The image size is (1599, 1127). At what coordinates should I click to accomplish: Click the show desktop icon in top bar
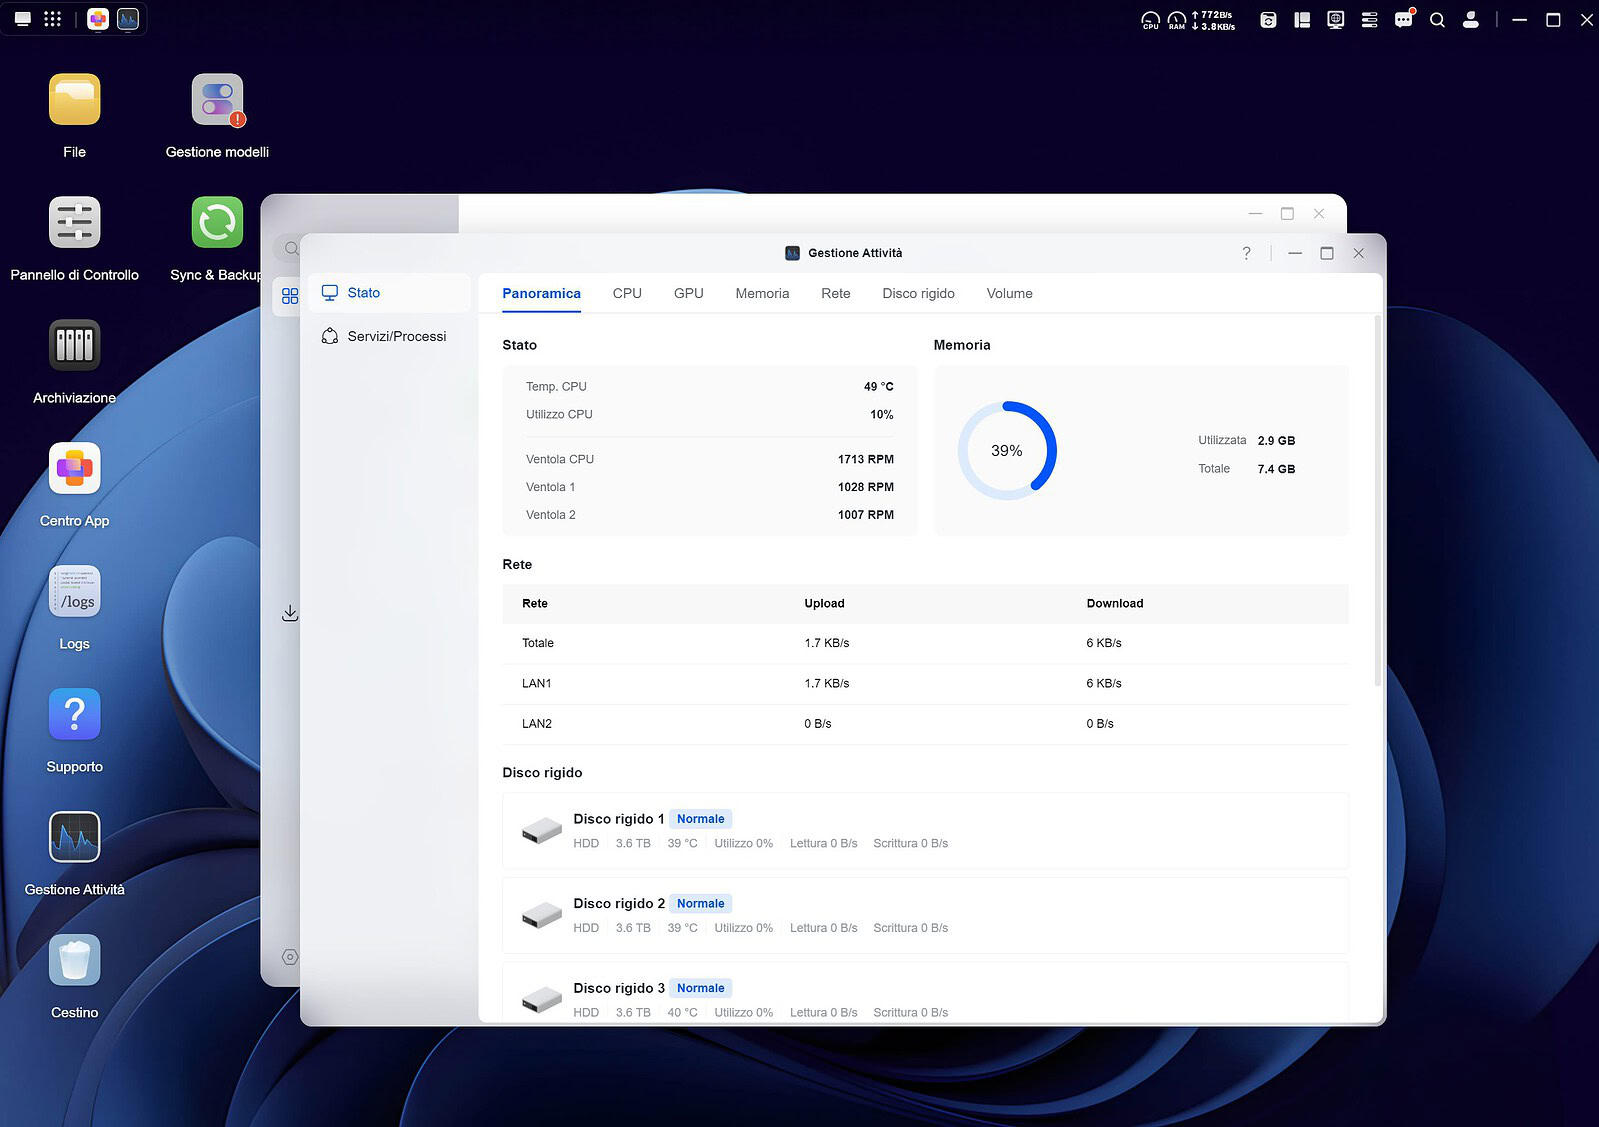coord(22,19)
